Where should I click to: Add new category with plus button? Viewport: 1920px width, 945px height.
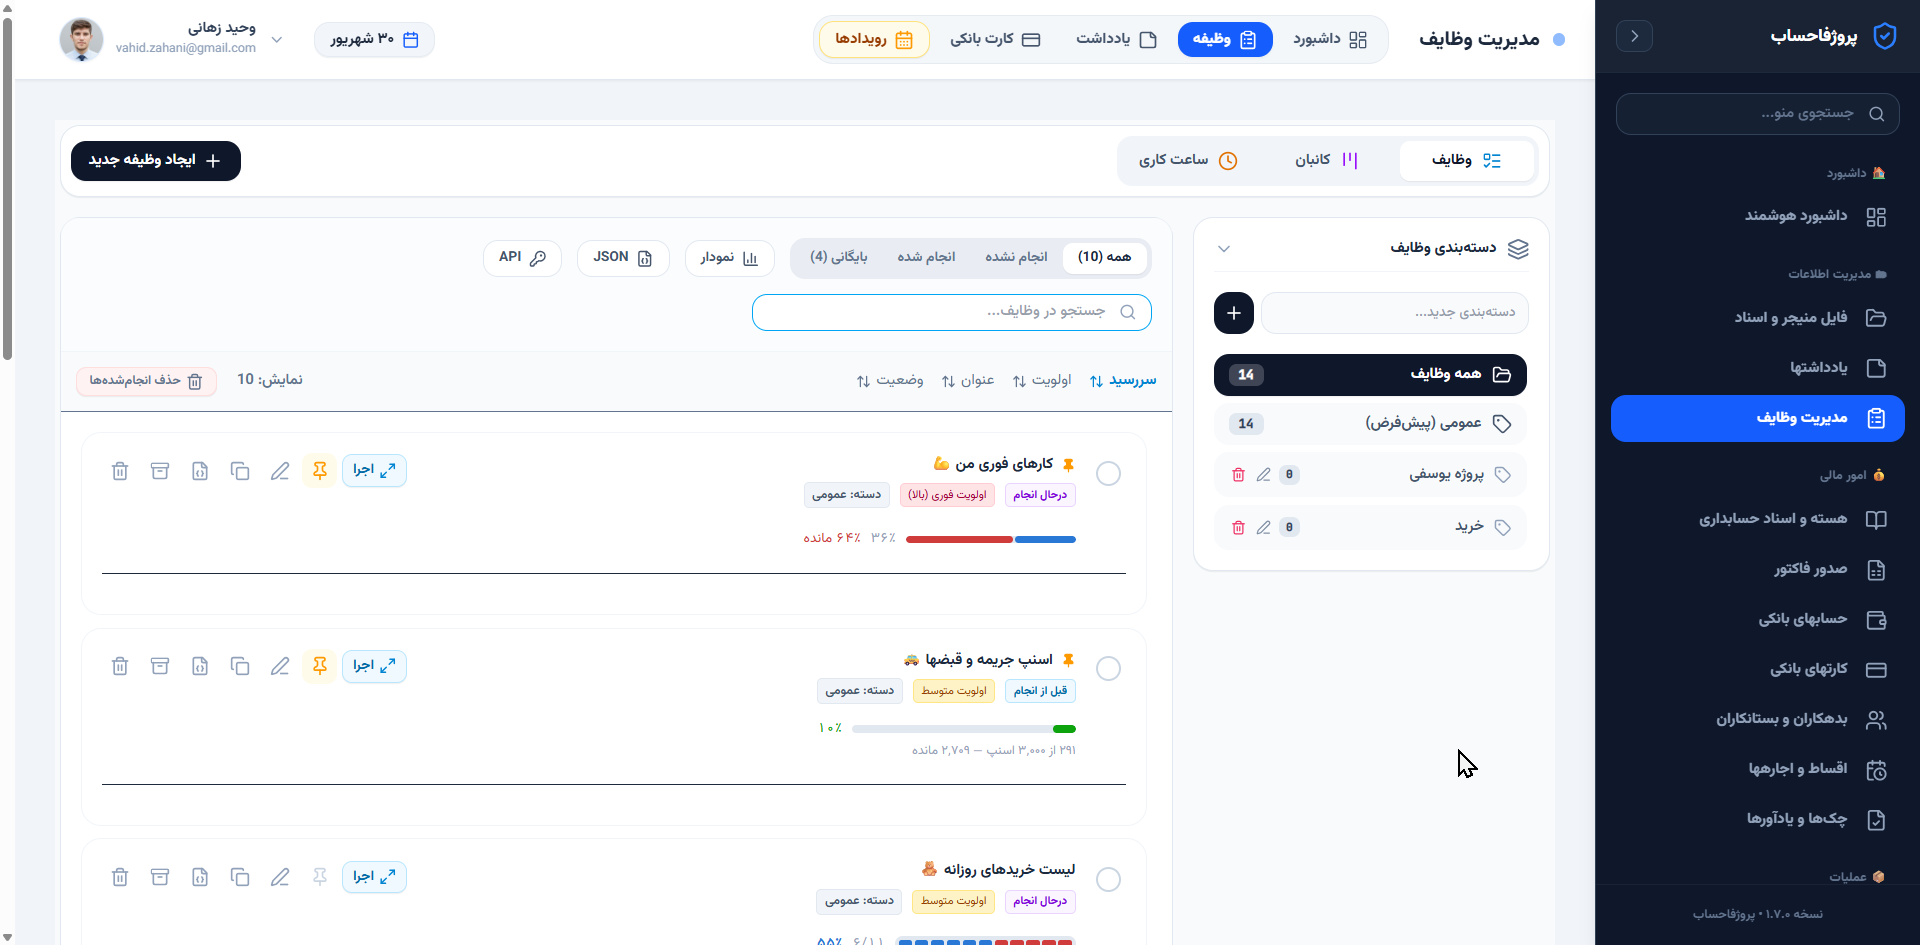point(1234,313)
